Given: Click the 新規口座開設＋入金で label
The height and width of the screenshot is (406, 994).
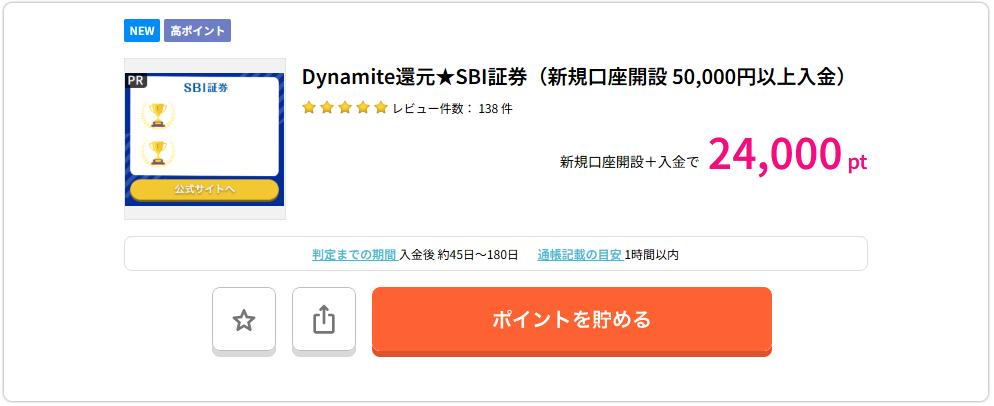Looking at the screenshot, I should click(629, 162).
